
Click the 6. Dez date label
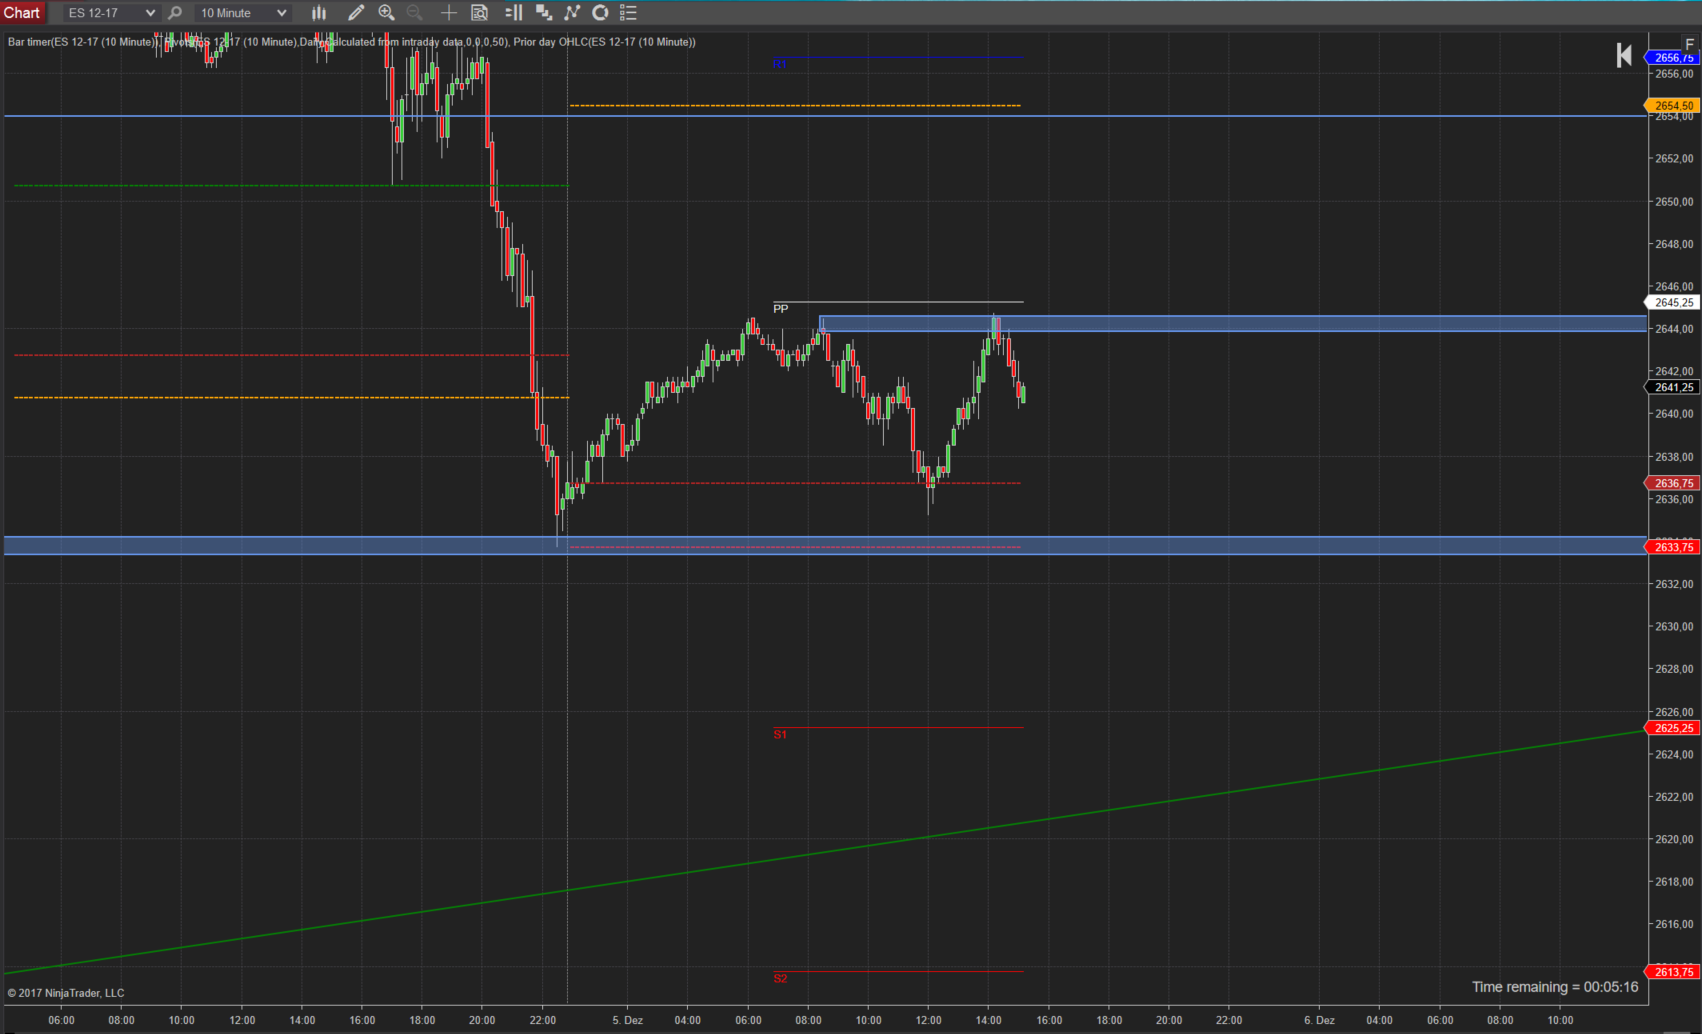[1319, 1020]
